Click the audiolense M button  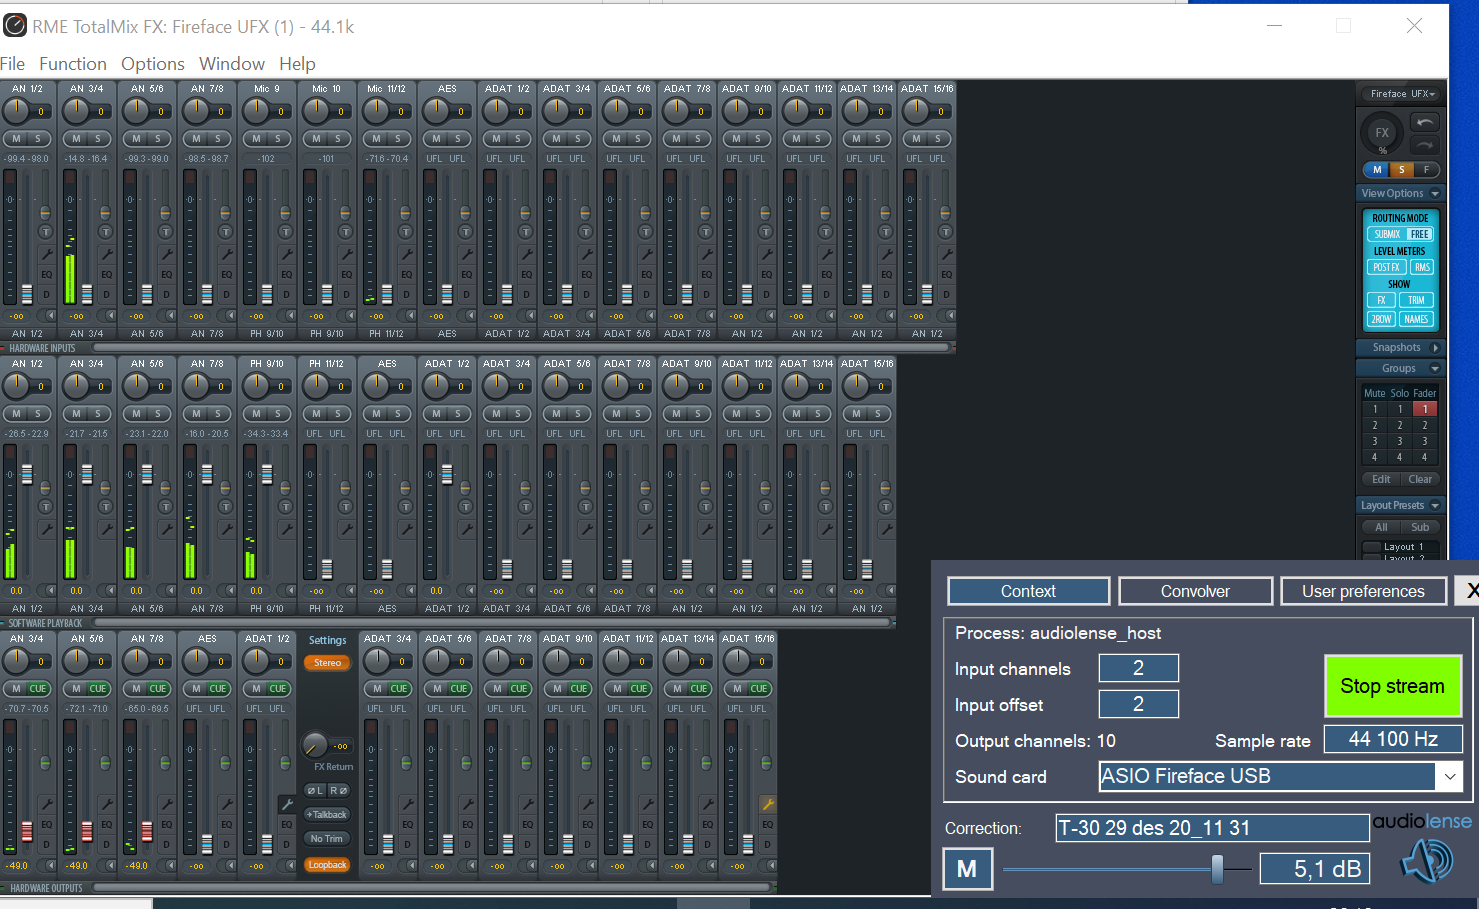point(967,869)
